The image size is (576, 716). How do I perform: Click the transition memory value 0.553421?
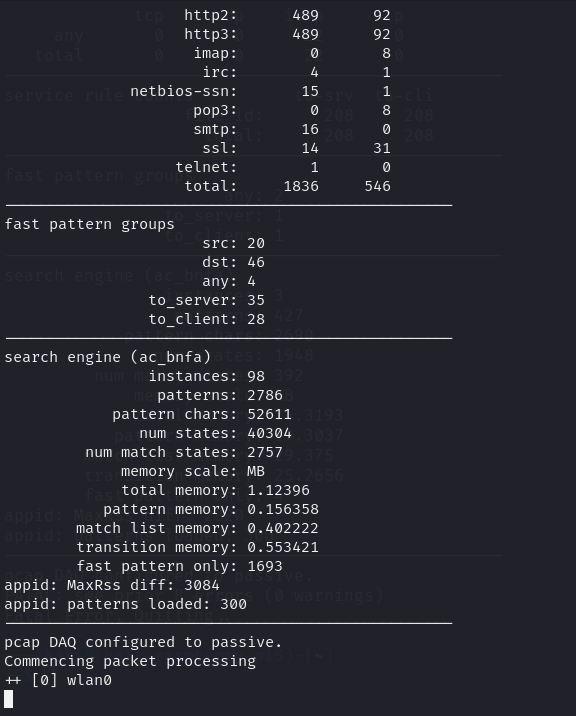tap(283, 548)
